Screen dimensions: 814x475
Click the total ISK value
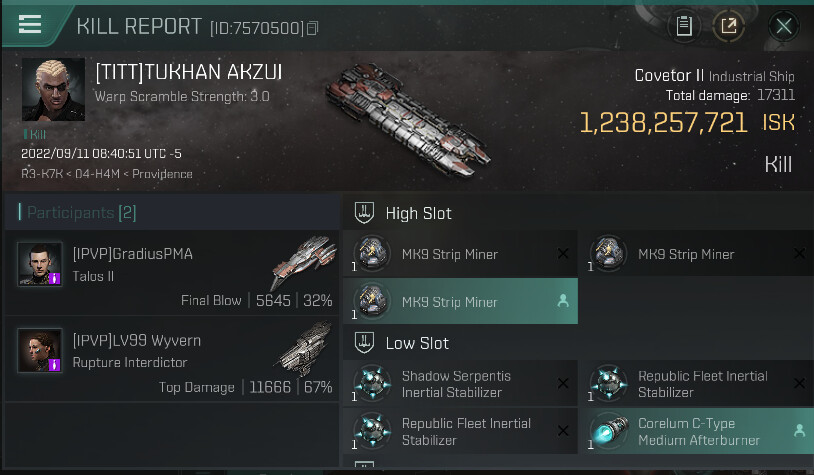(x=664, y=123)
